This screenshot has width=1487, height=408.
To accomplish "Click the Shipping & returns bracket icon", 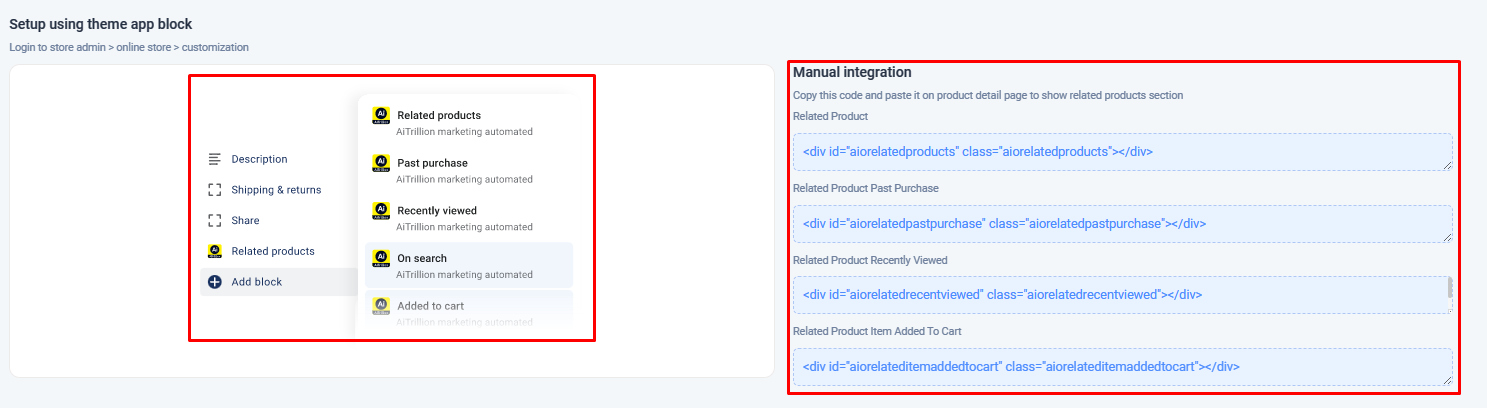I will pos(214,190).
